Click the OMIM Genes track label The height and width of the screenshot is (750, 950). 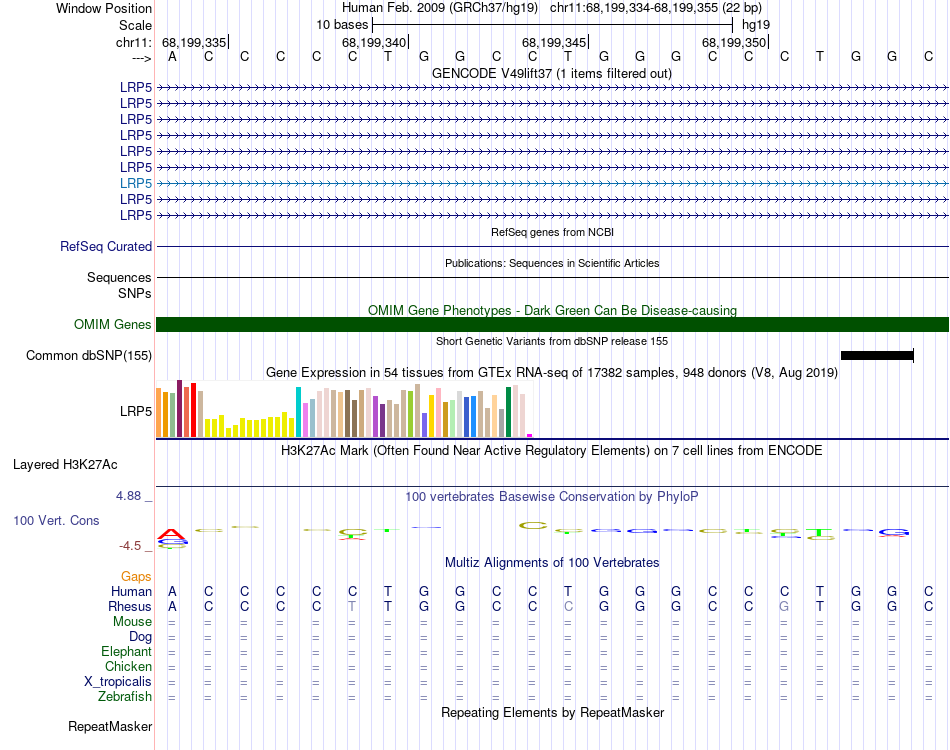point(113,325)
